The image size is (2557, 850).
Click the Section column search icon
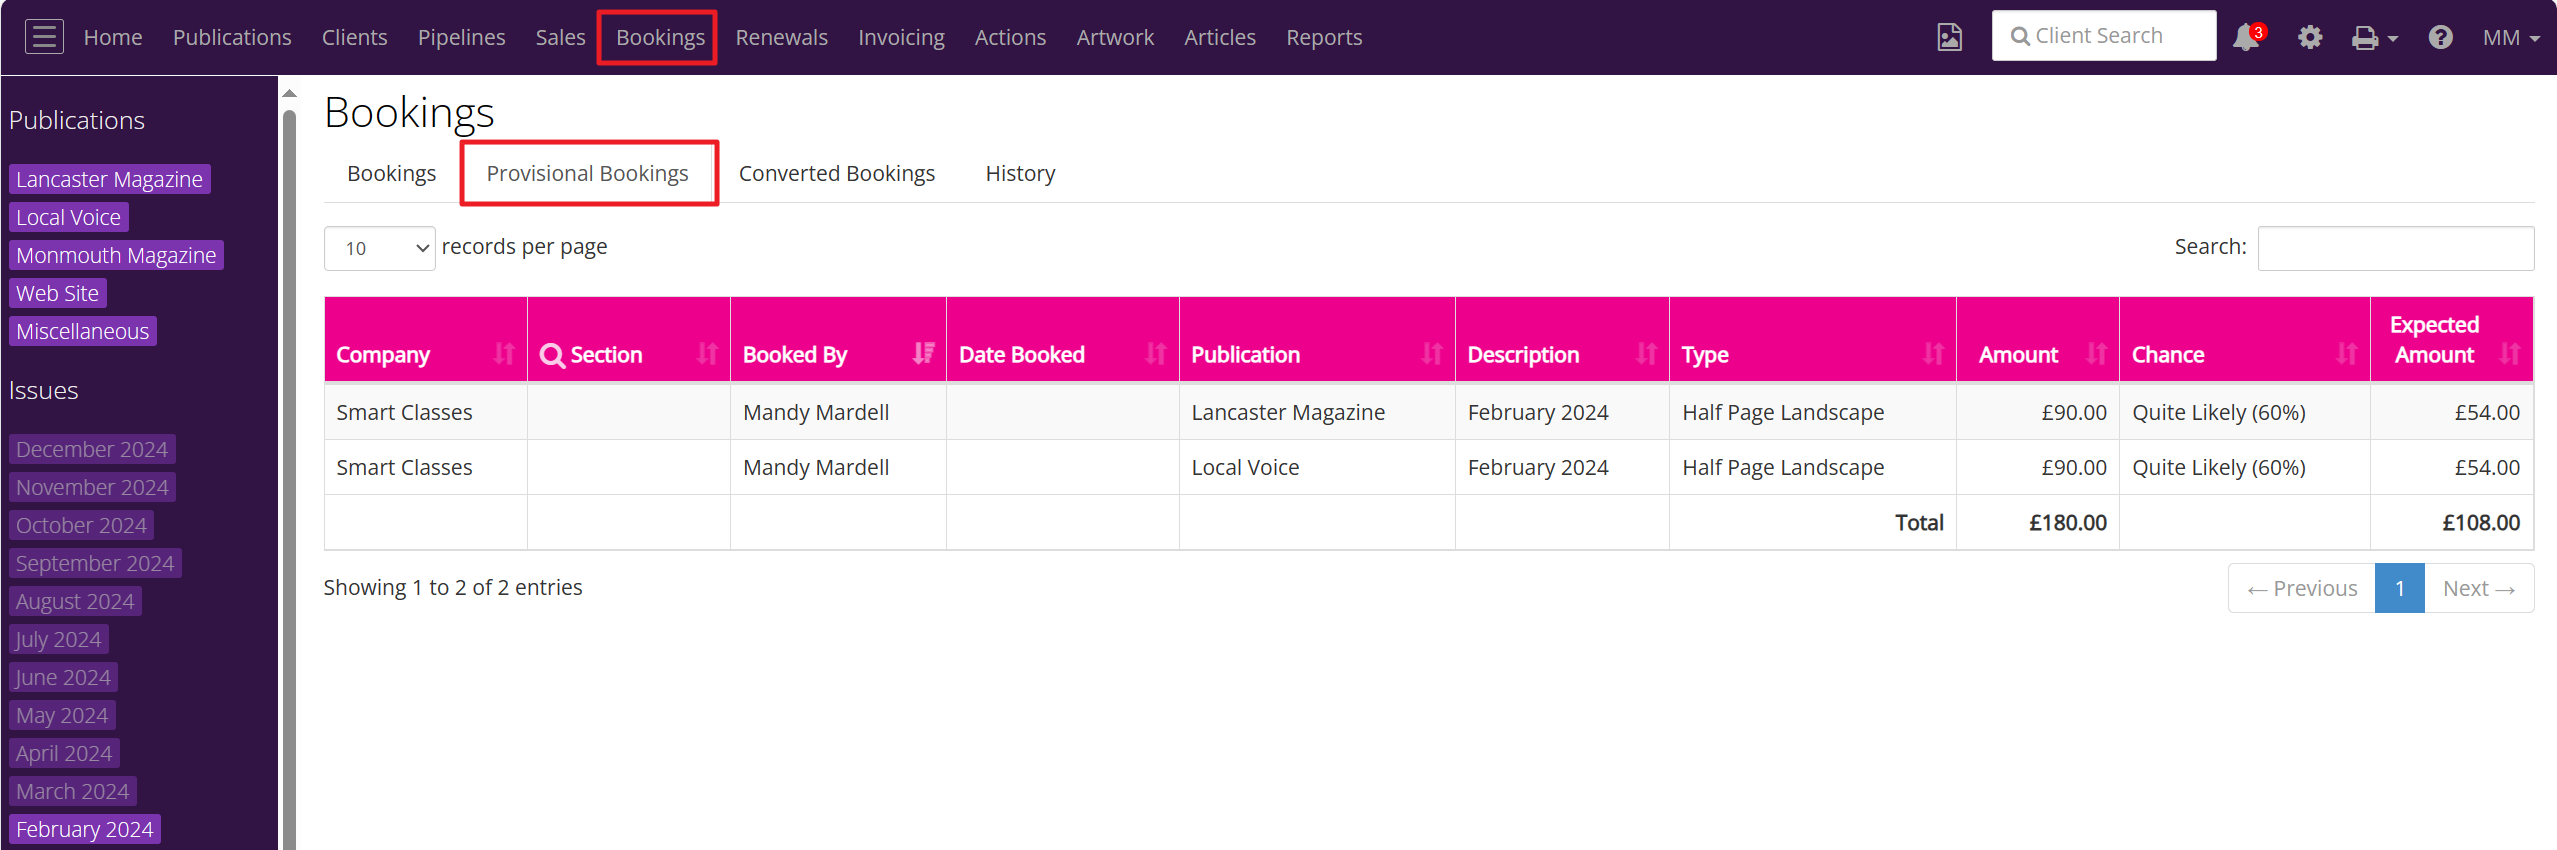coord(551,355)
